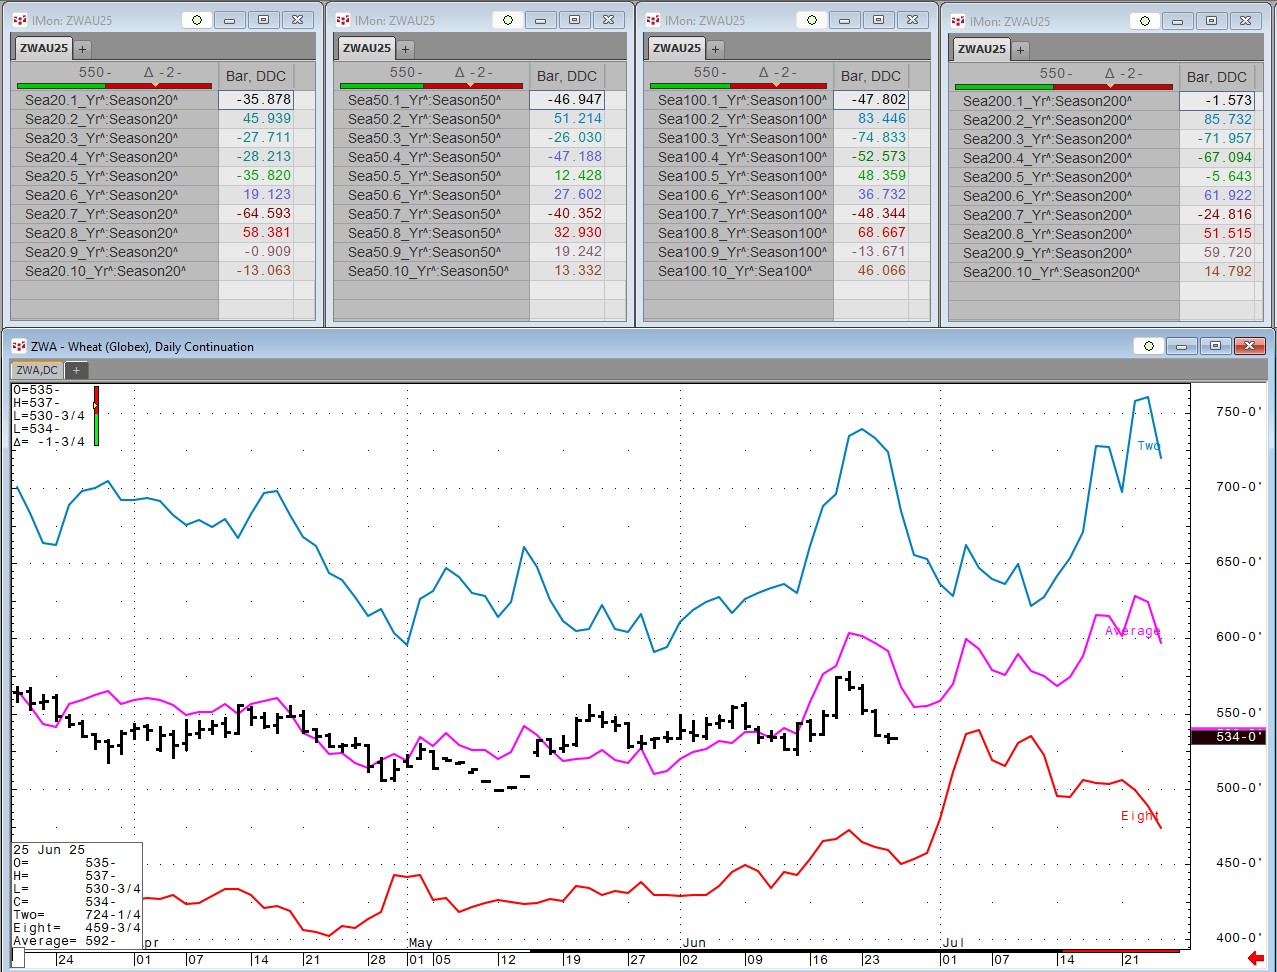Screen dimensions: 1277x972
Task: Open the CQG app icon of the Season20 IMon window
Action: click(19, 20)
